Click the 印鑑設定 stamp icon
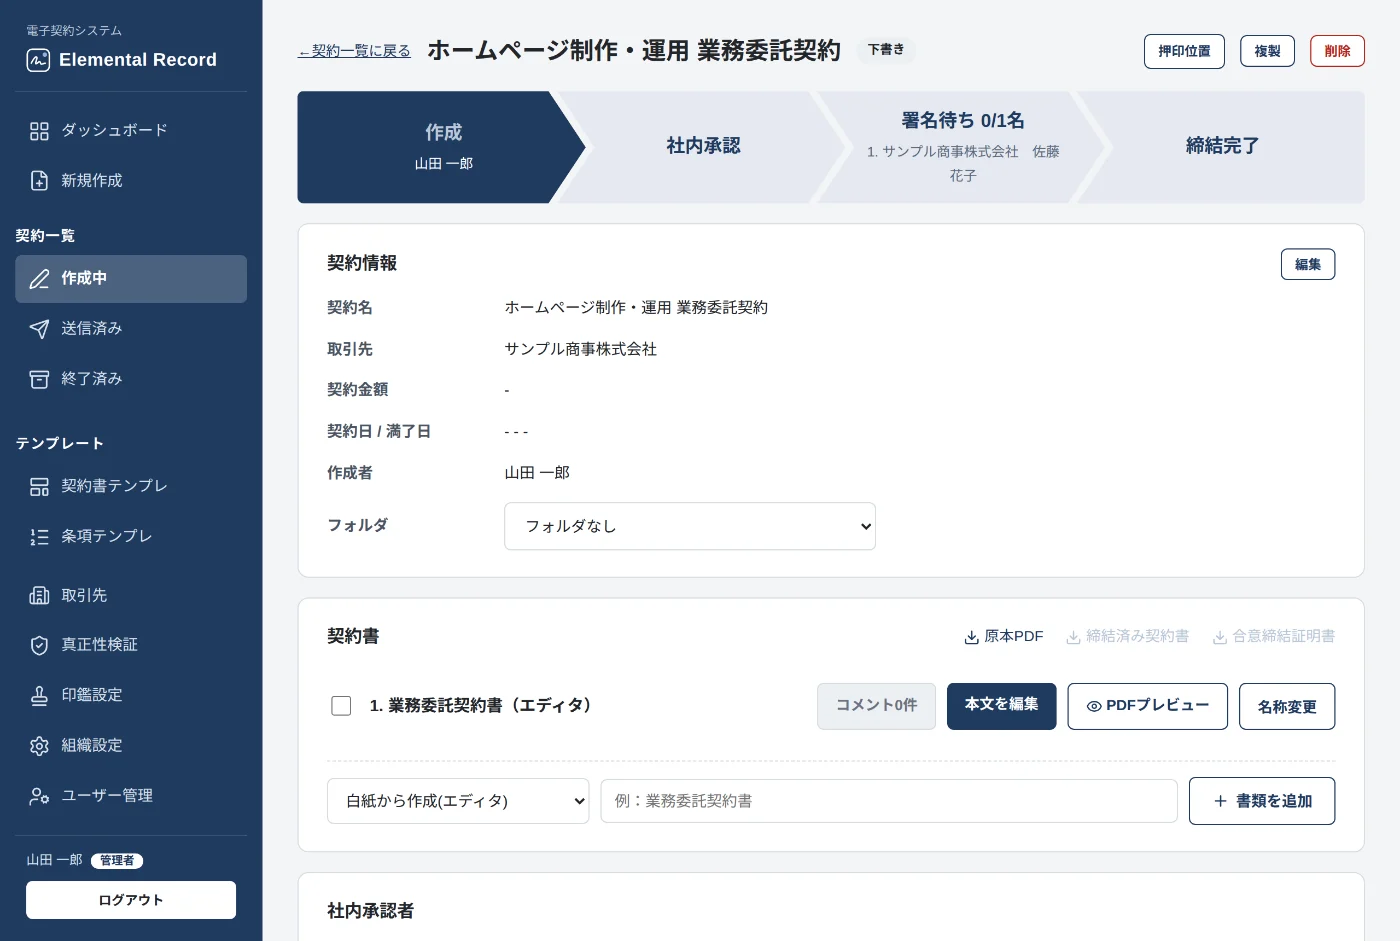The image size is (1400, 941). [39, 696]
